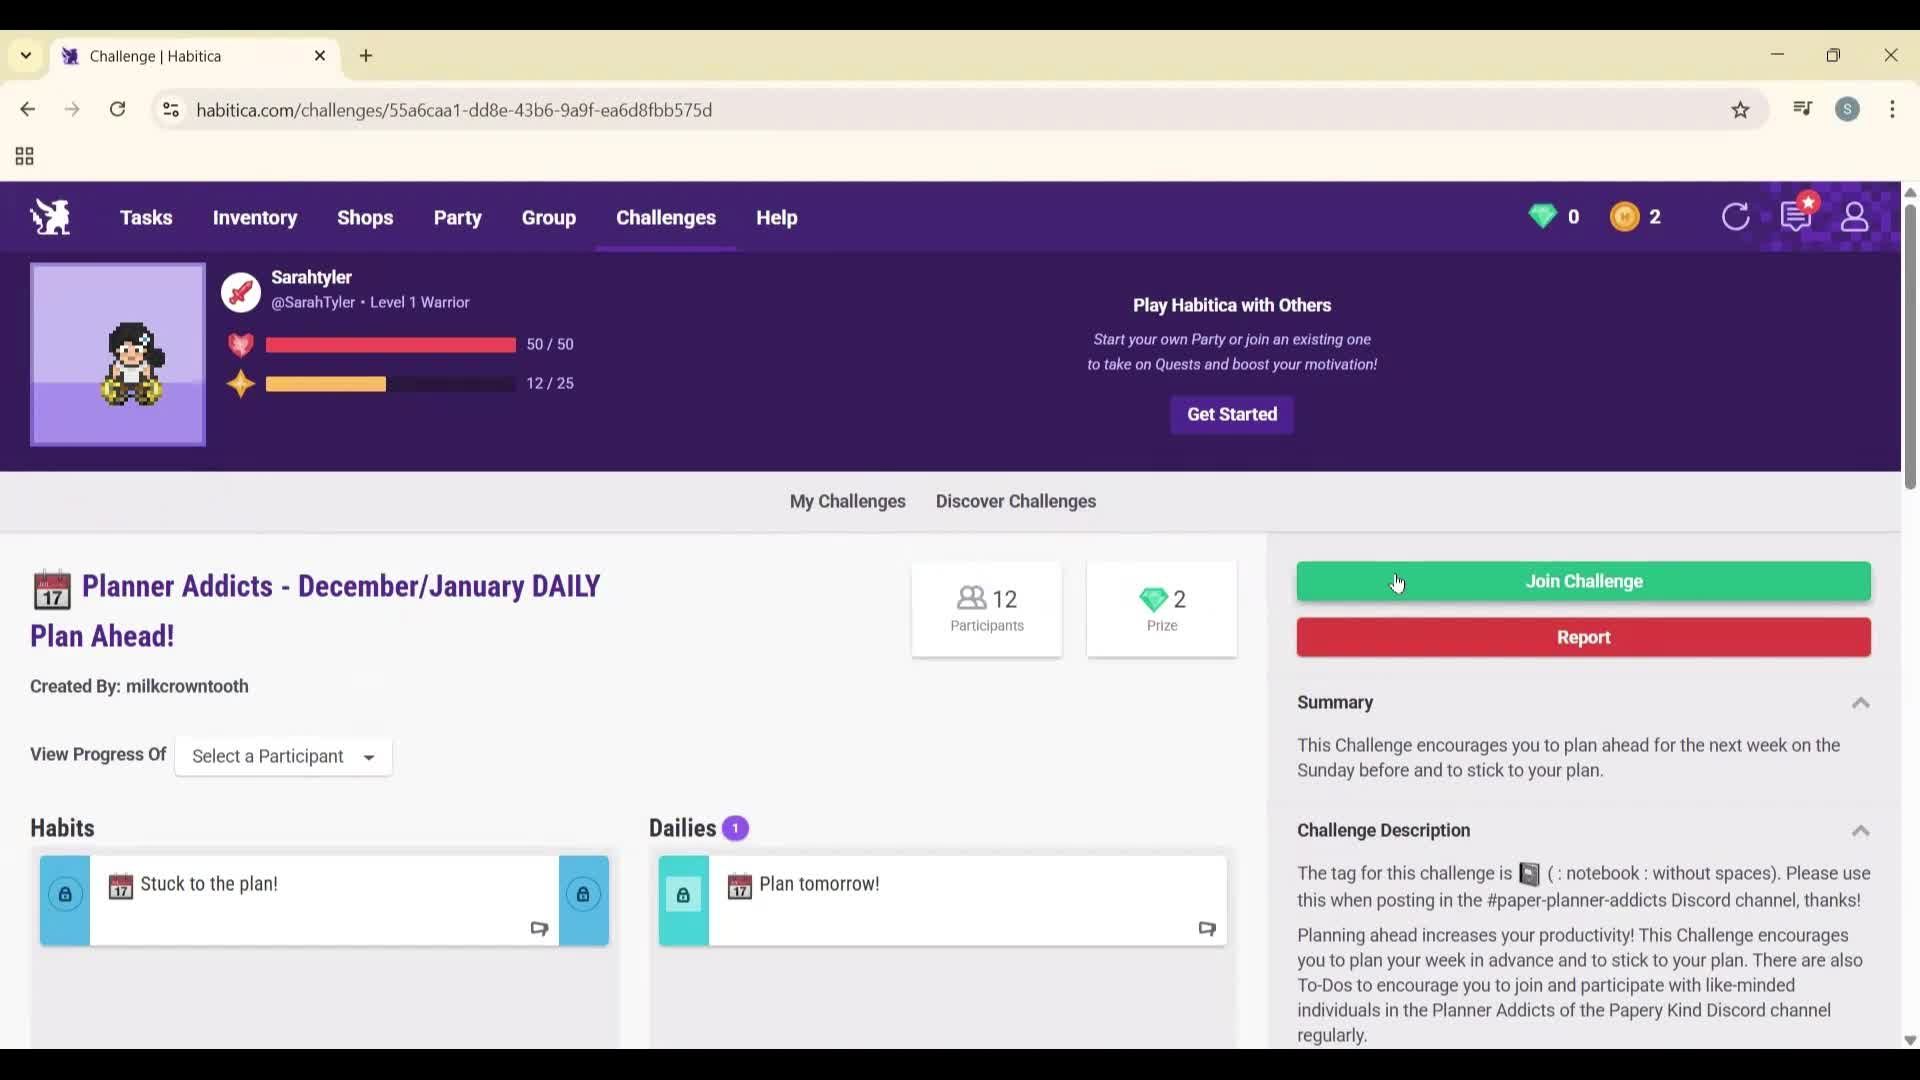1920x1080 pixels.
Task: Bookmark this page with star icon
Action: (1741, 110)
